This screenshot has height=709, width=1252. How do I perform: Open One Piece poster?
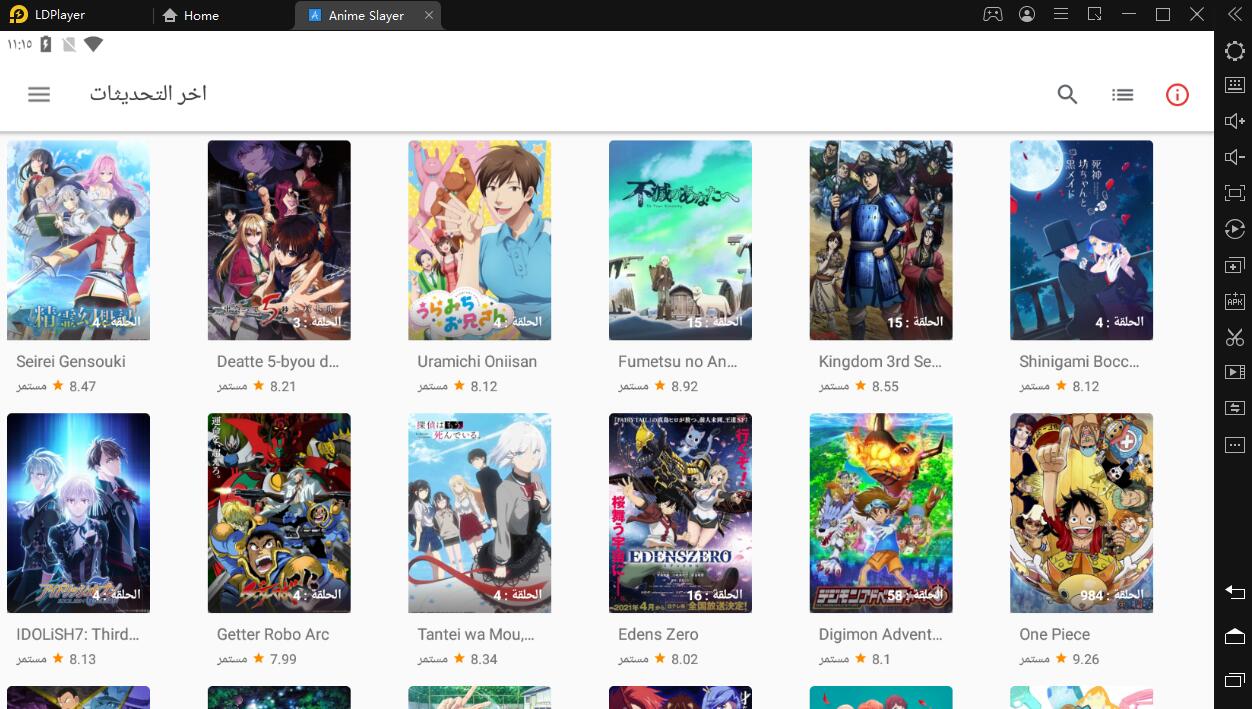tap(1081, 513)
